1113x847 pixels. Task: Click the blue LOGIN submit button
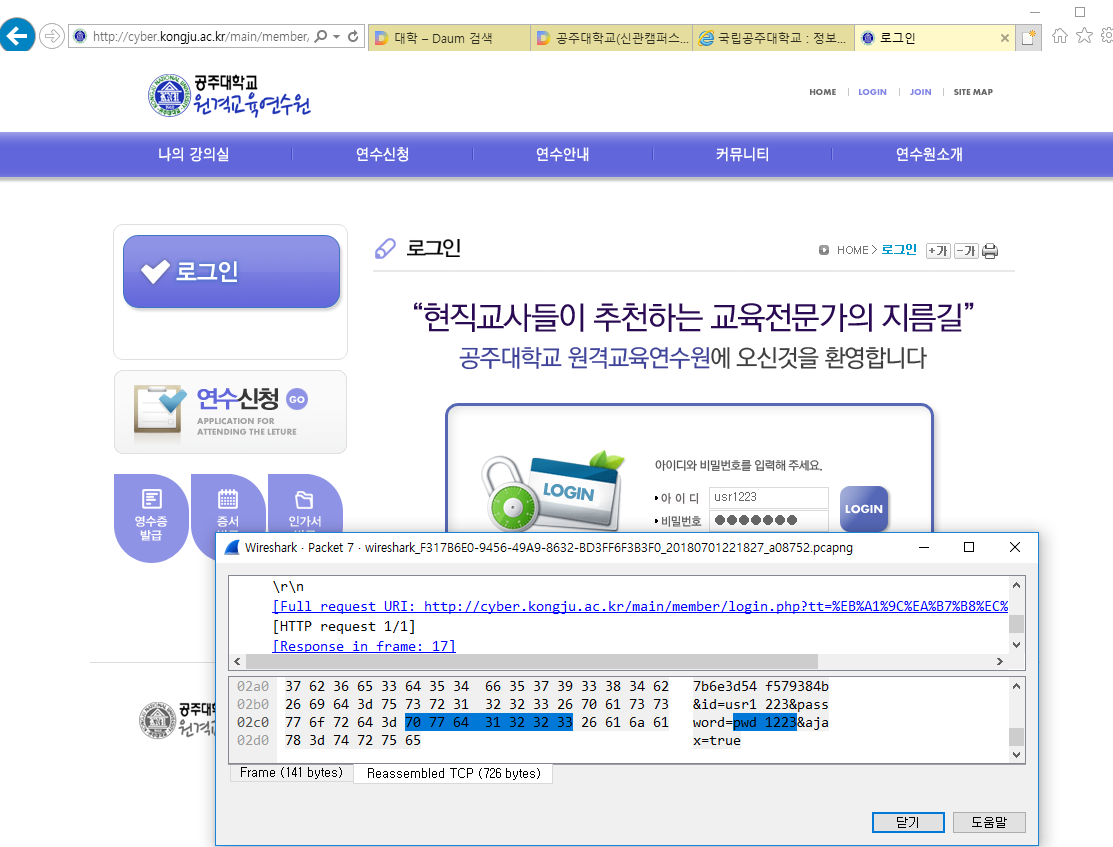(x=864, y=508)
